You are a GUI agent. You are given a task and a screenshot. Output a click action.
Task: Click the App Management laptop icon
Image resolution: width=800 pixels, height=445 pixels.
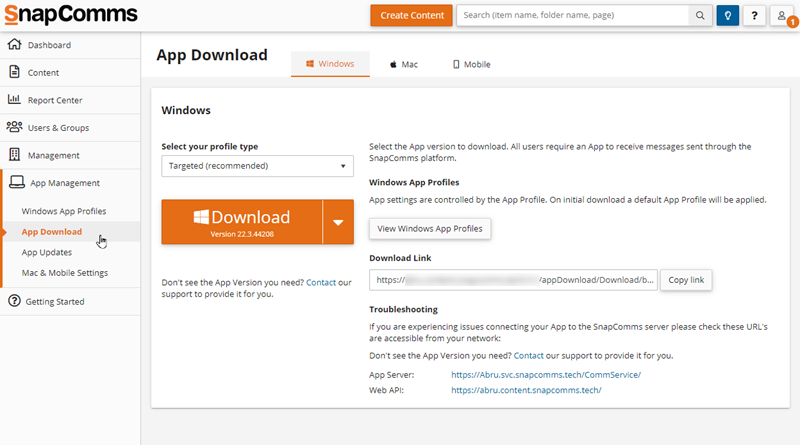(x=17, y=182)
